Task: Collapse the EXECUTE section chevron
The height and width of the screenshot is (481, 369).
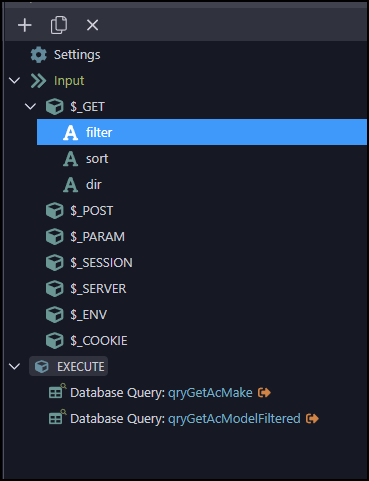Action: (14, 367)
